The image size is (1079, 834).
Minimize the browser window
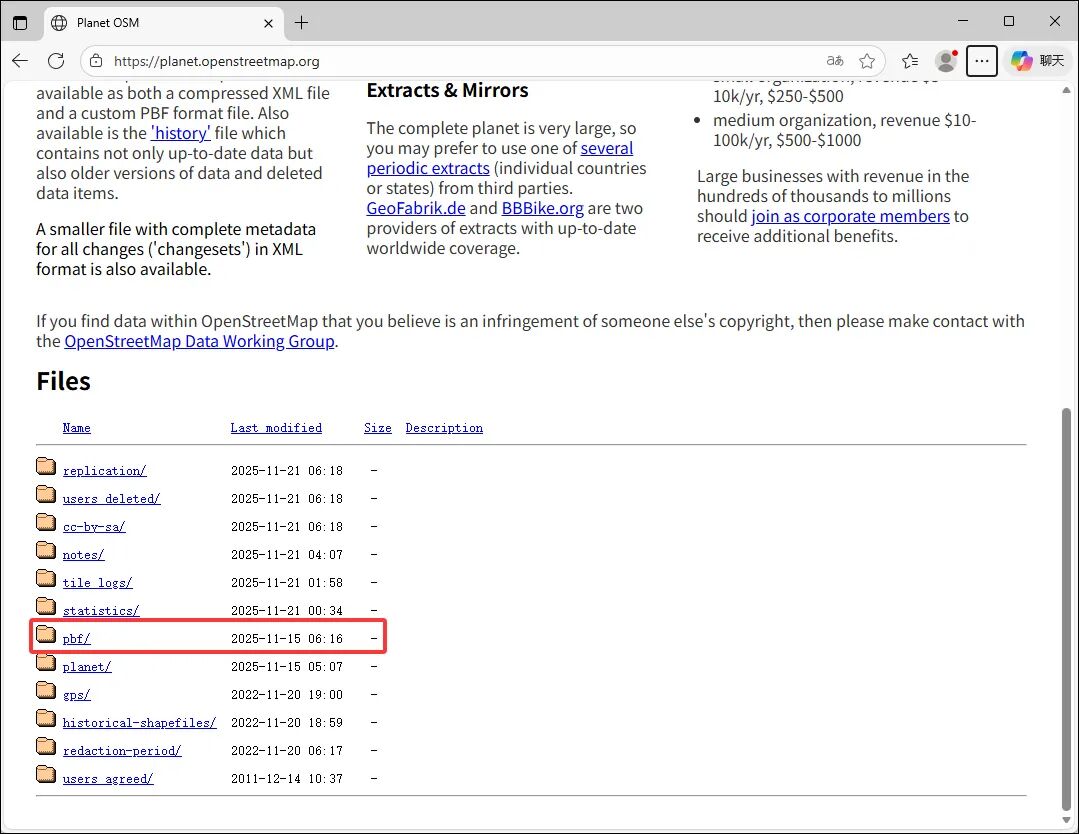click(963, 21)
